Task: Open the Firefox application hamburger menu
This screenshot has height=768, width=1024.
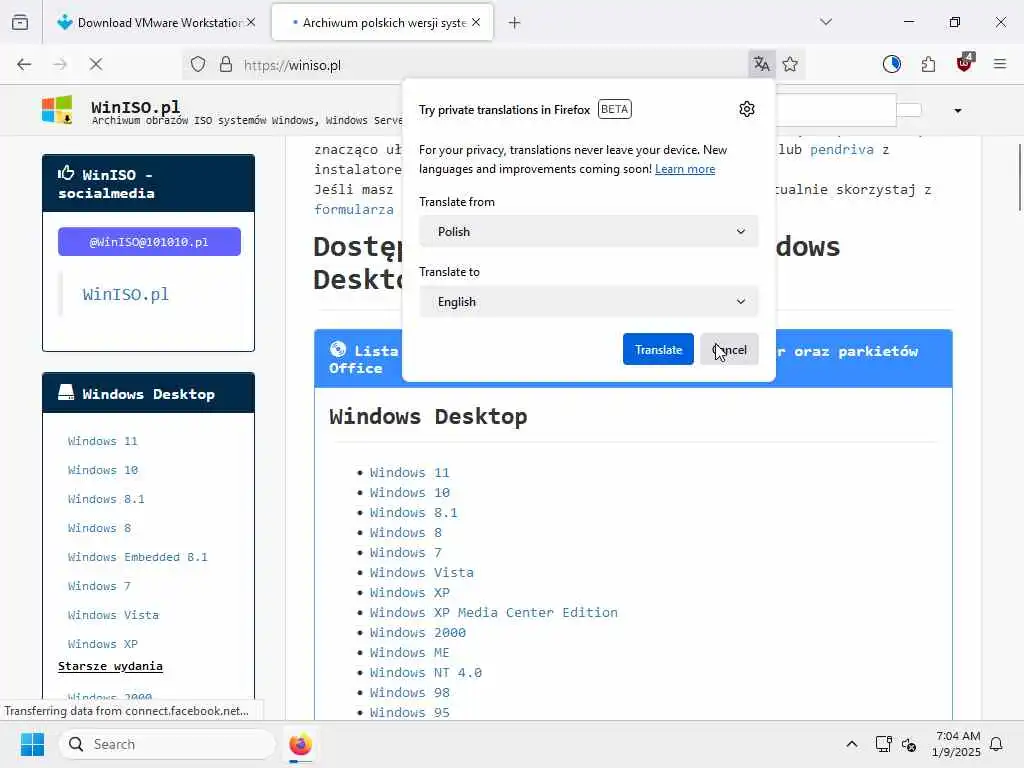Action: [1000, 64]
